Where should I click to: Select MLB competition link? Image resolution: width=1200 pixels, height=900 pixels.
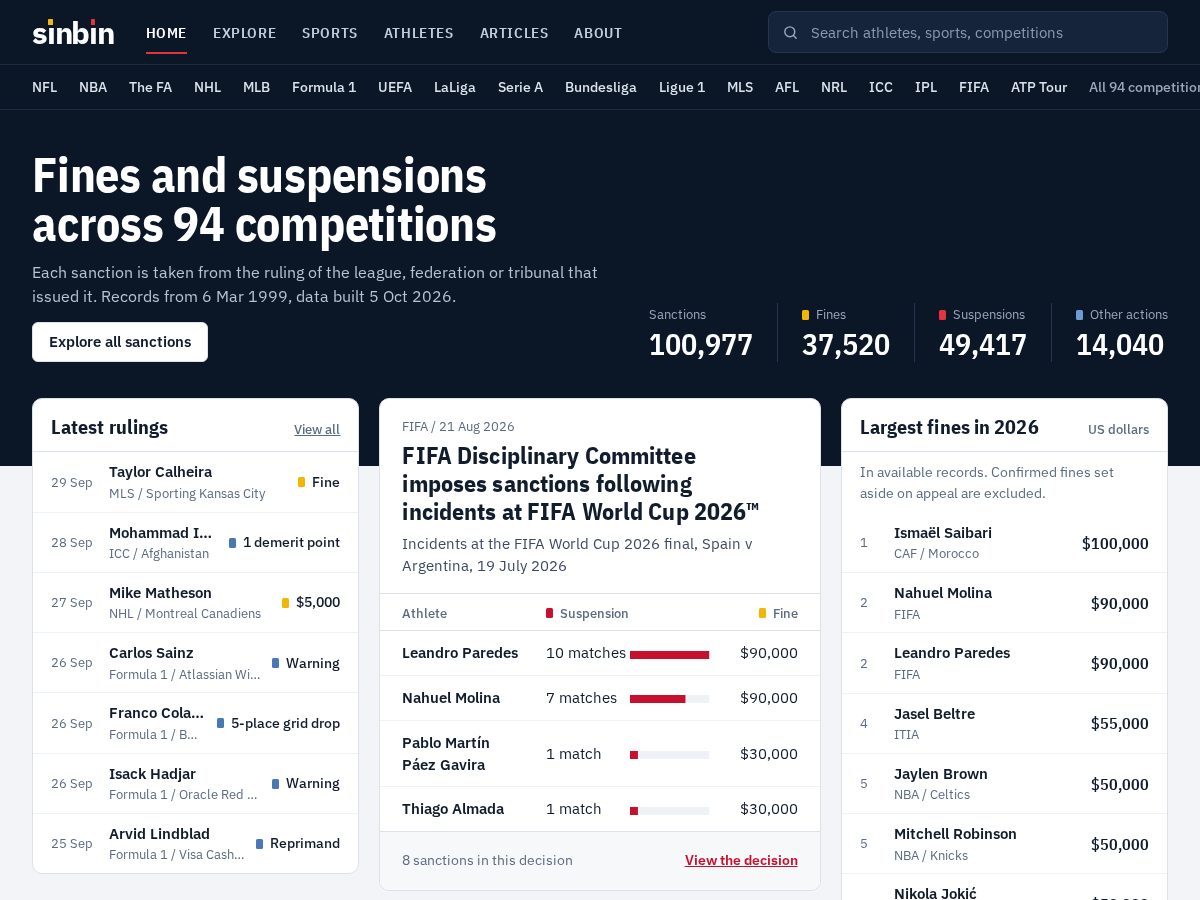tap(256, 87)
